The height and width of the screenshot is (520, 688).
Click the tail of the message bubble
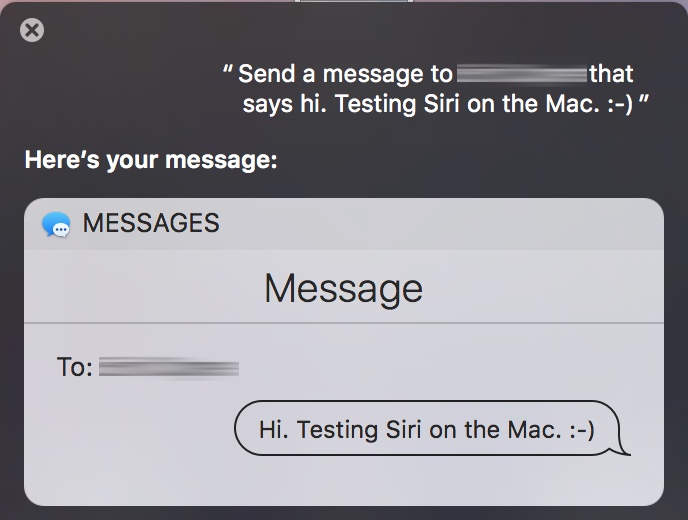pos(623,448)
